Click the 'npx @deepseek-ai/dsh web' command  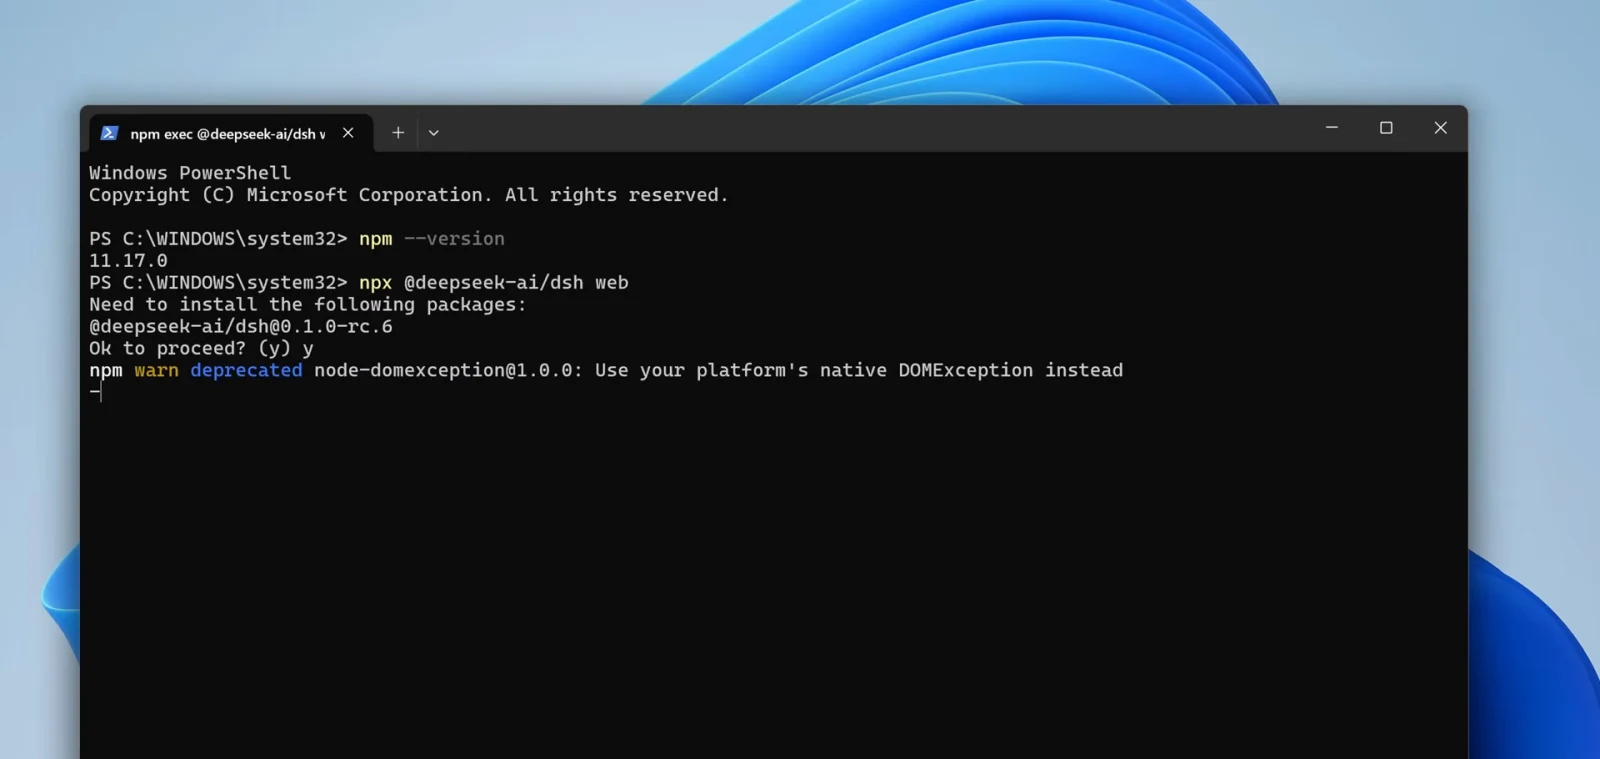click(x=494, y=283)
